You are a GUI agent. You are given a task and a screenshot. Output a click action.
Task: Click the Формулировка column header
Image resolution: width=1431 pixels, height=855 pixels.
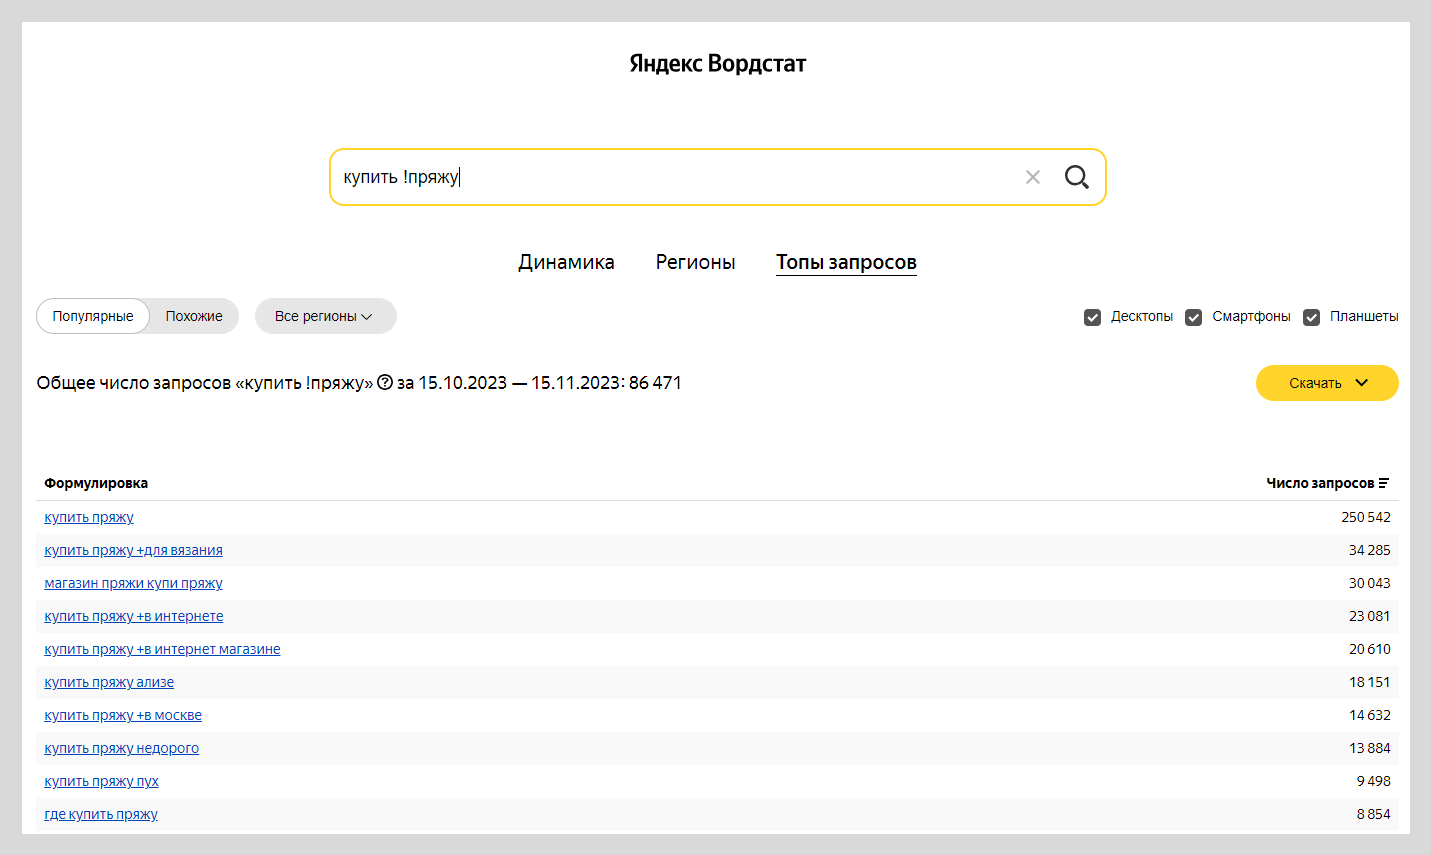pos(96,483)
